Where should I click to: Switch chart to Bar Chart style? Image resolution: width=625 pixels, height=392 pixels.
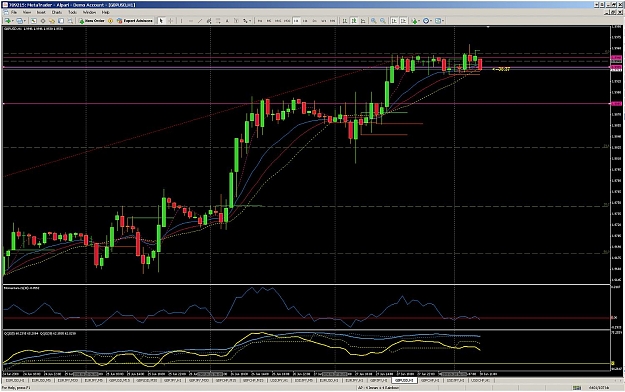(x=345, y=21)
